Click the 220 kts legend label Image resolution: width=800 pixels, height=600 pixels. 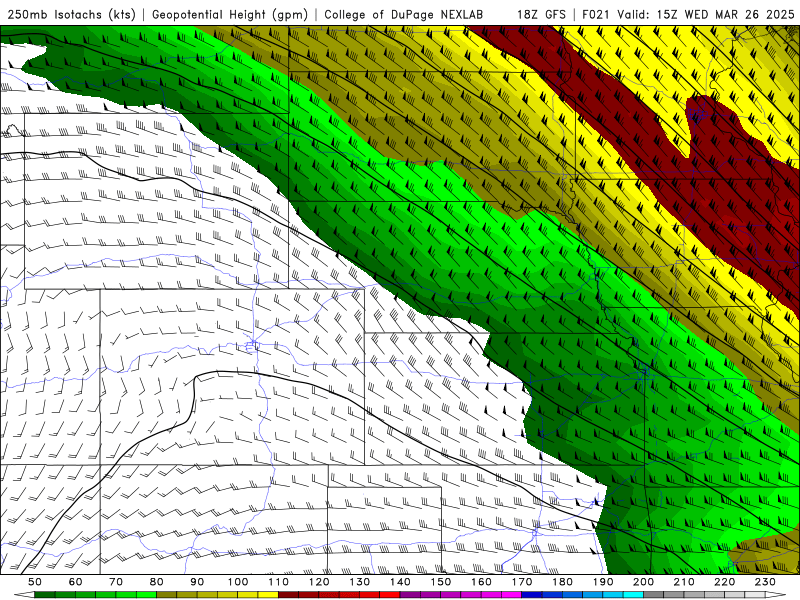click(724, 582)
